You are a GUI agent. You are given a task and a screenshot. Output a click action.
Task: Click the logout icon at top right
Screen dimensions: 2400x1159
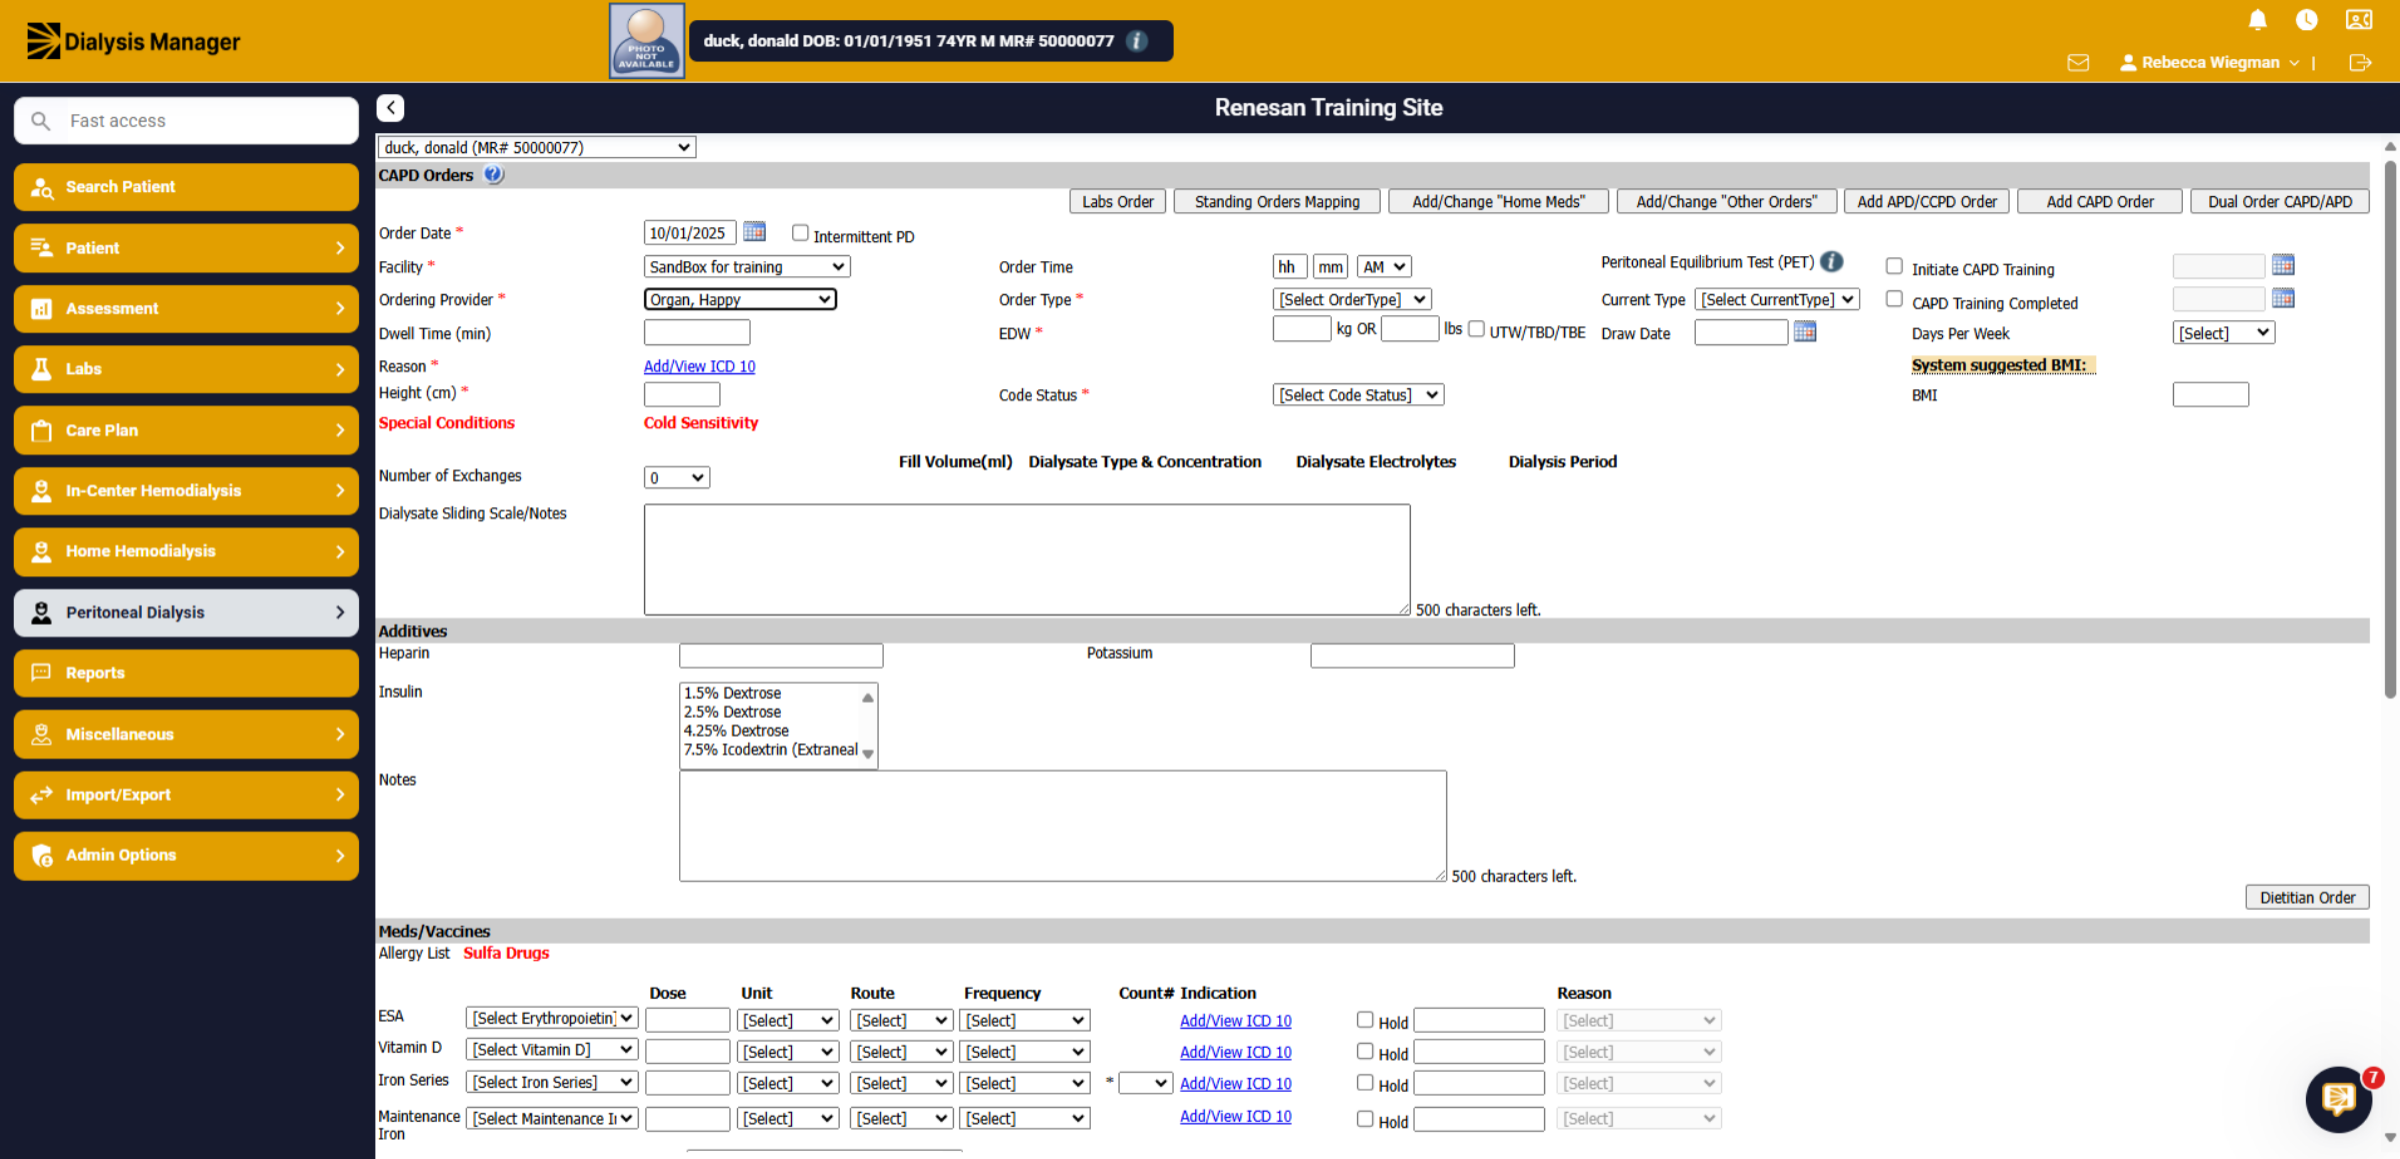coord(2360,63)
